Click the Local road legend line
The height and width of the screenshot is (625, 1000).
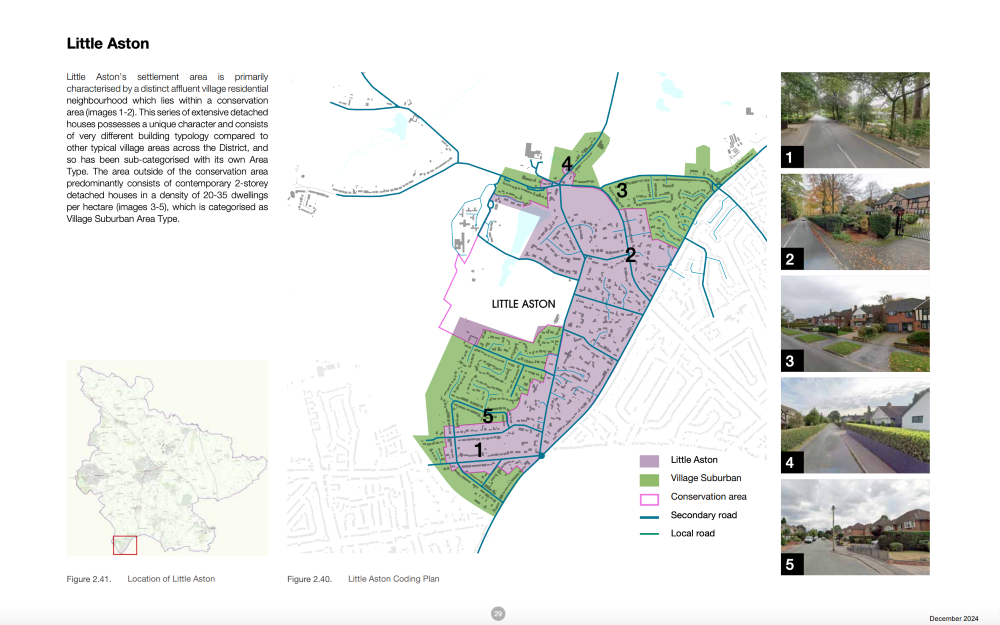(647, 533)
